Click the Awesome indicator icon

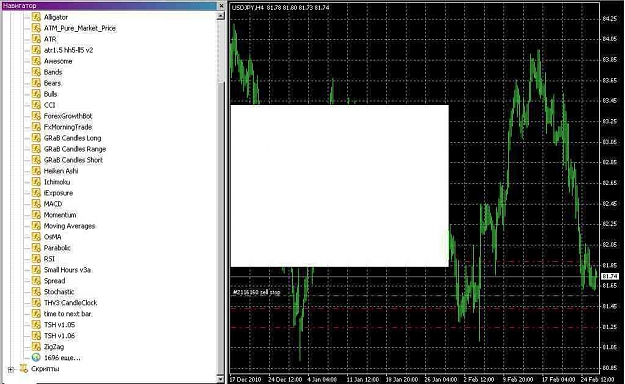pyautogui.click(x=36, y=61)
